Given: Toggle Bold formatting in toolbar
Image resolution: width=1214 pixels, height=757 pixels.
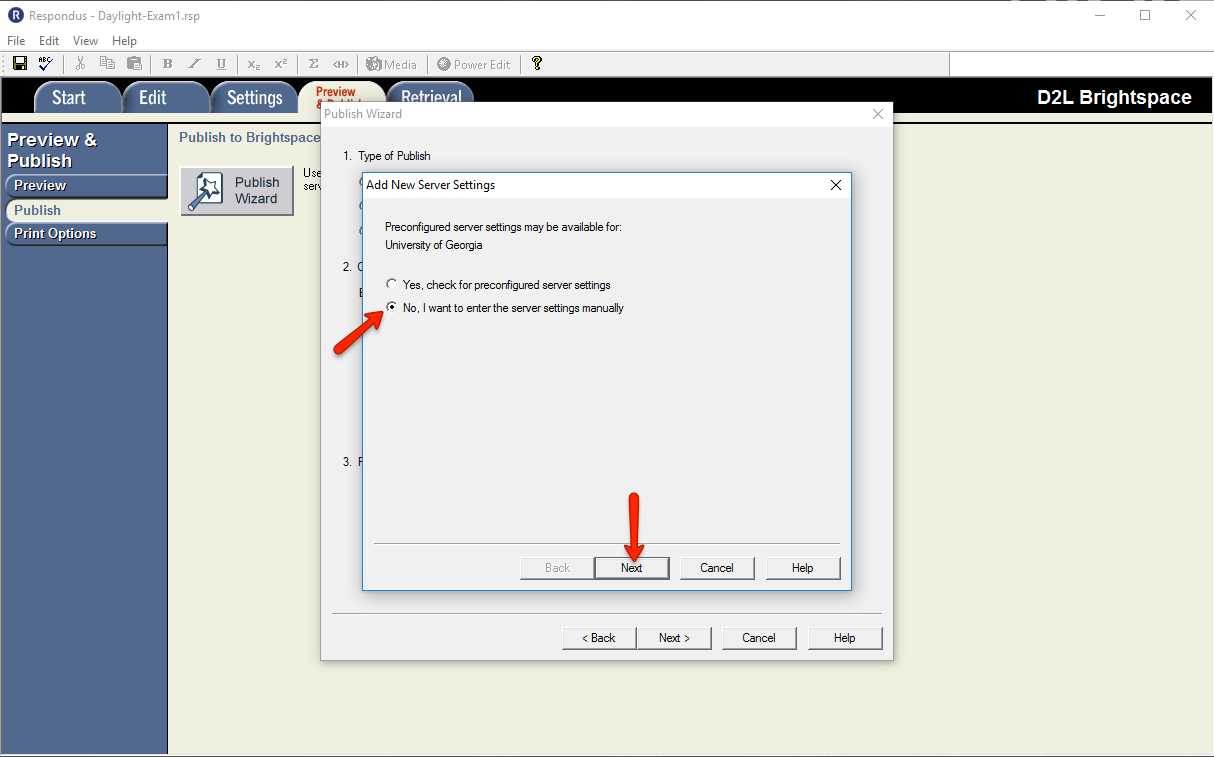Looking at the screenshot, I should (x=167, y=64).
